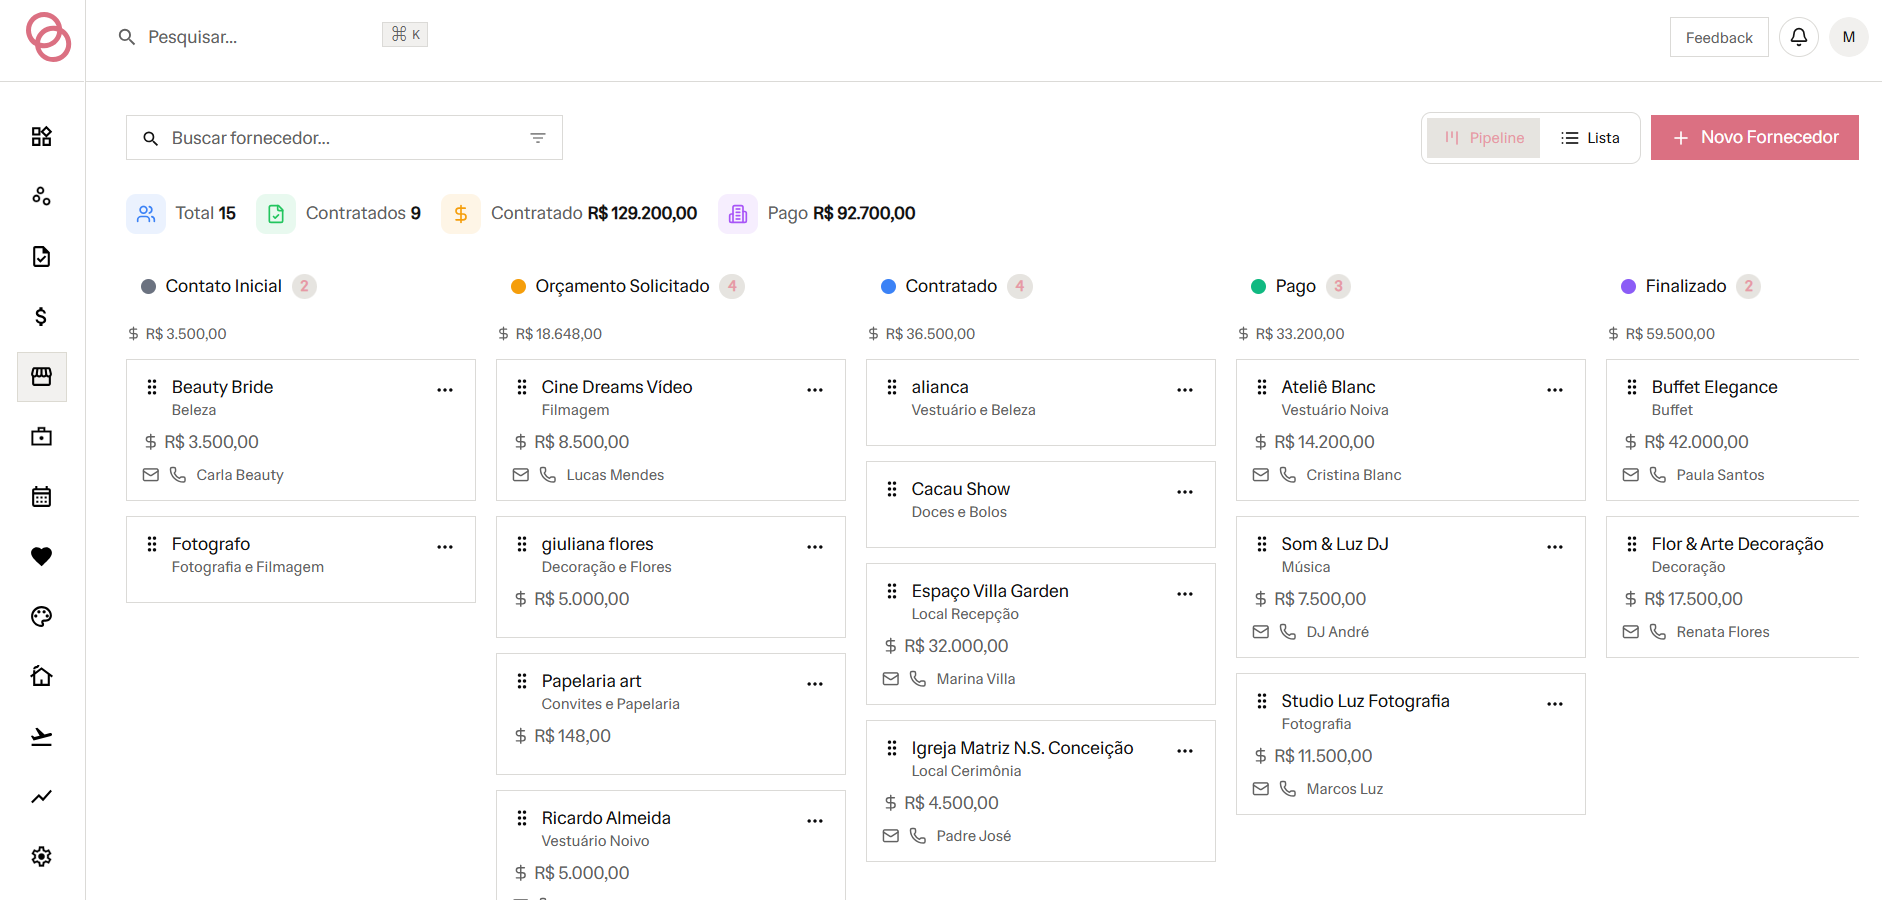Open the house sidebar icon

(41, 676)
